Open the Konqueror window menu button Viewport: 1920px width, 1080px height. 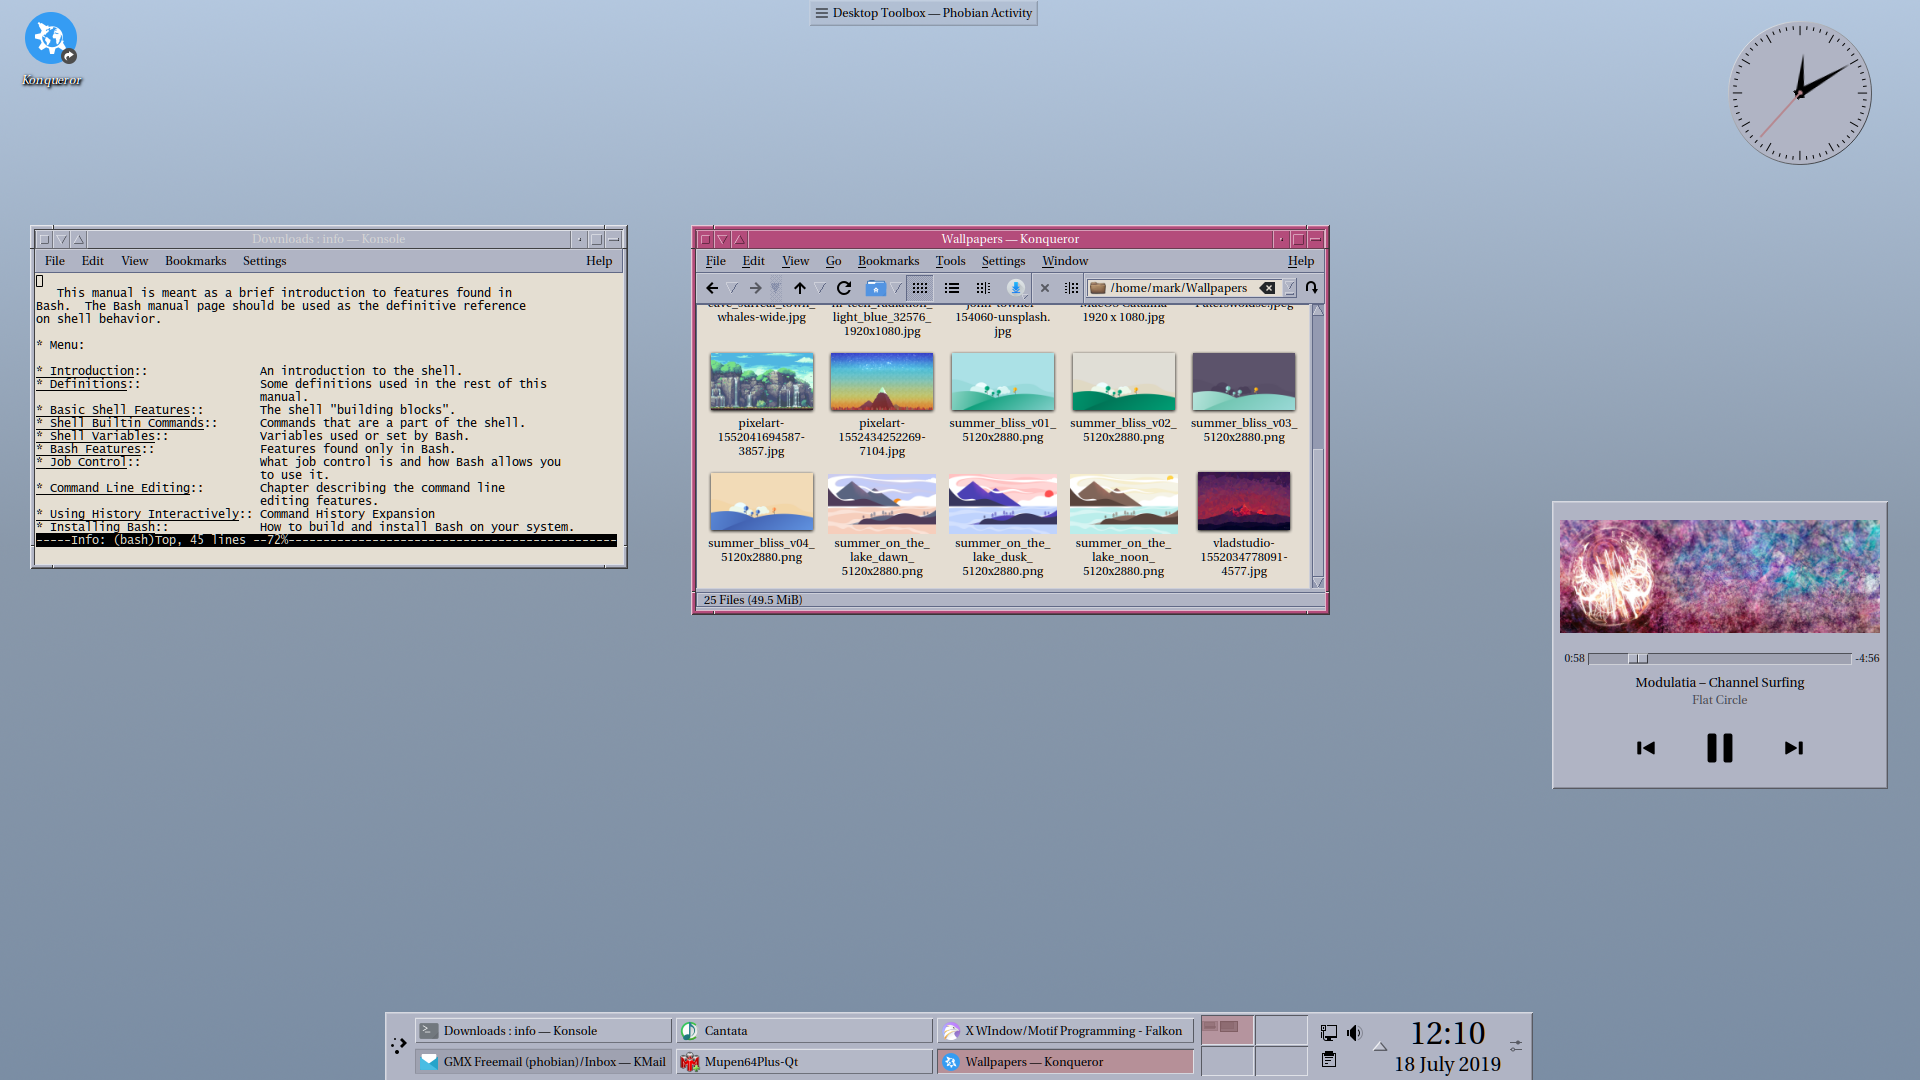tap(705, 239)
